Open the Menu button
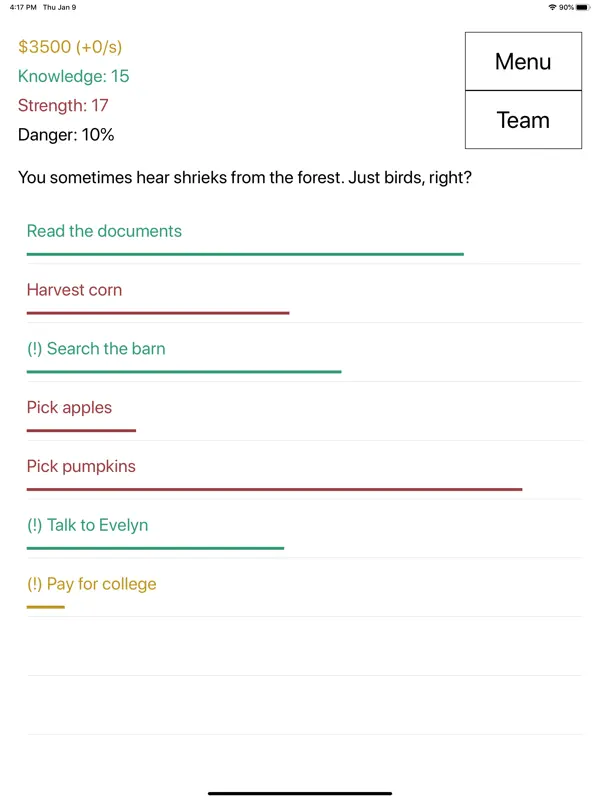600x800 pixels. click(523, 62)
